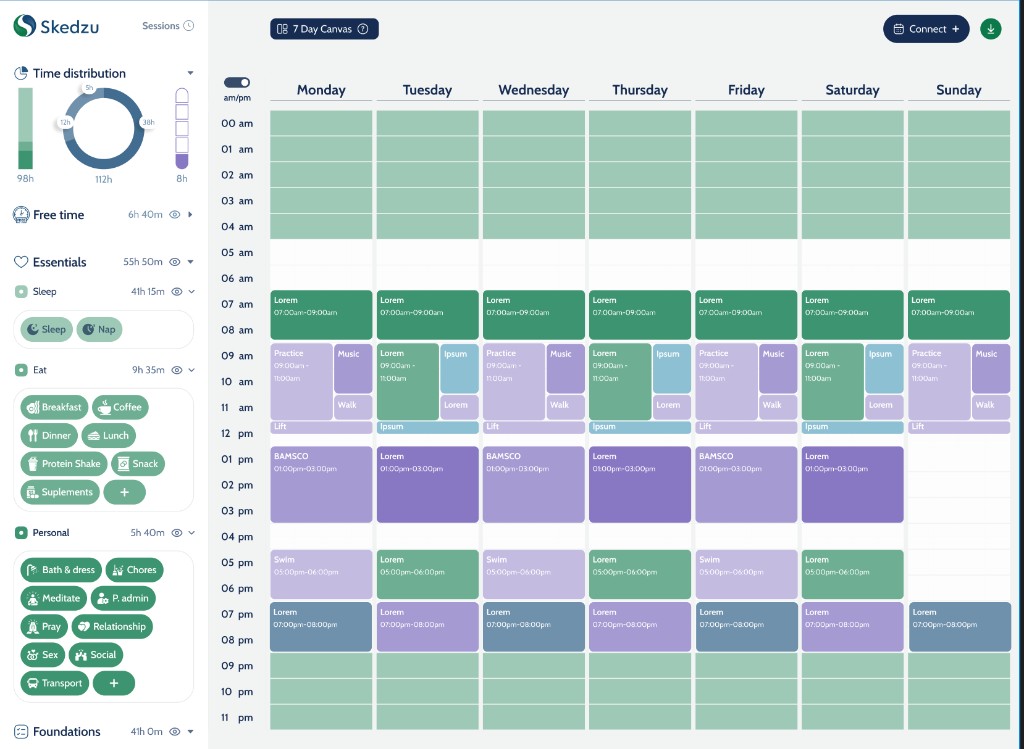Click the Free time clock icon
Screen dimensions: 1024x749
pyautogui.click(x=21, y=214)
